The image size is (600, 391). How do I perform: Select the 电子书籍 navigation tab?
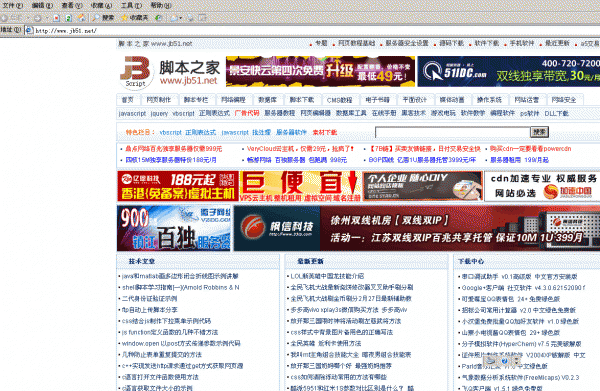click(377, 100)
